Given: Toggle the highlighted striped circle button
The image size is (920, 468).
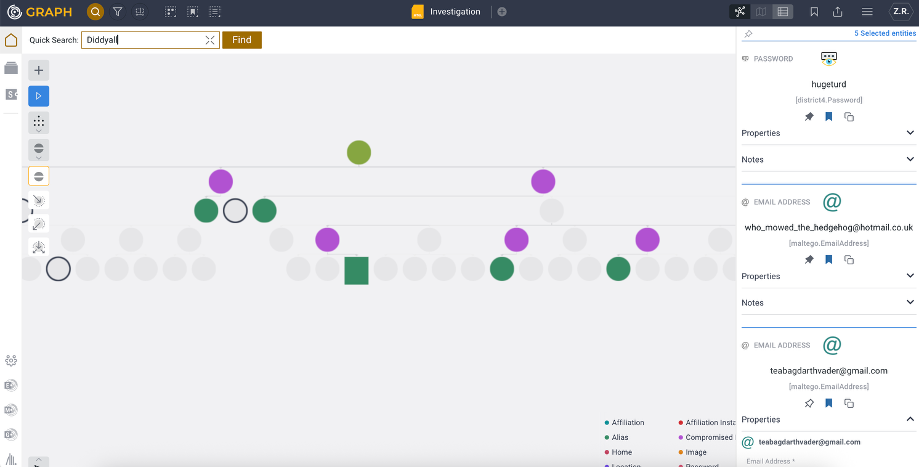Looking at the screenshot, I should [39, 176].
